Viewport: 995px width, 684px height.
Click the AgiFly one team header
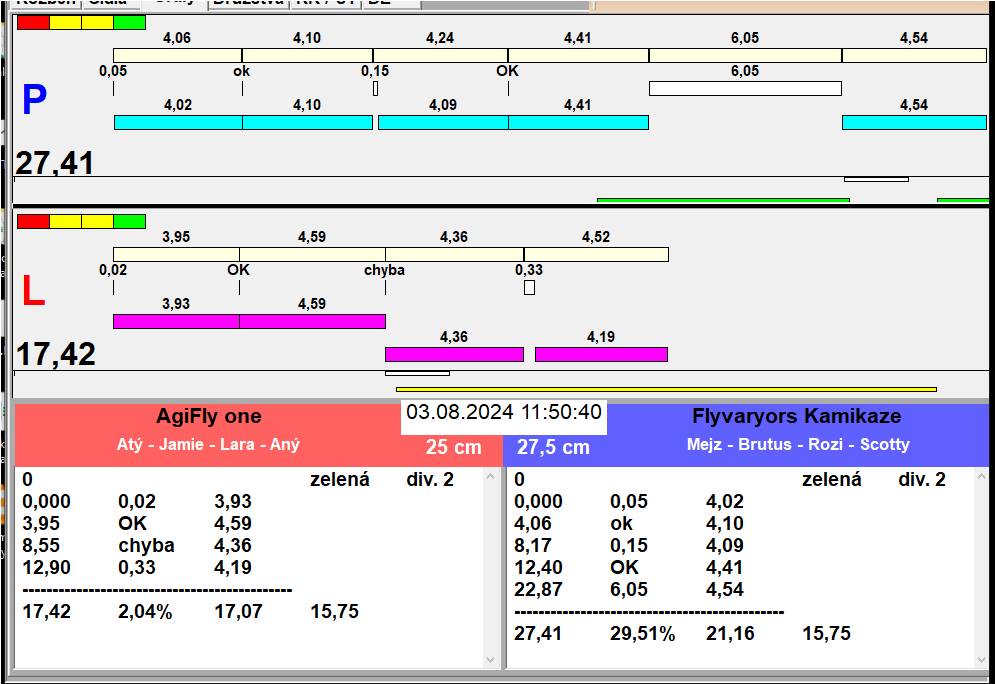[208, 417]
